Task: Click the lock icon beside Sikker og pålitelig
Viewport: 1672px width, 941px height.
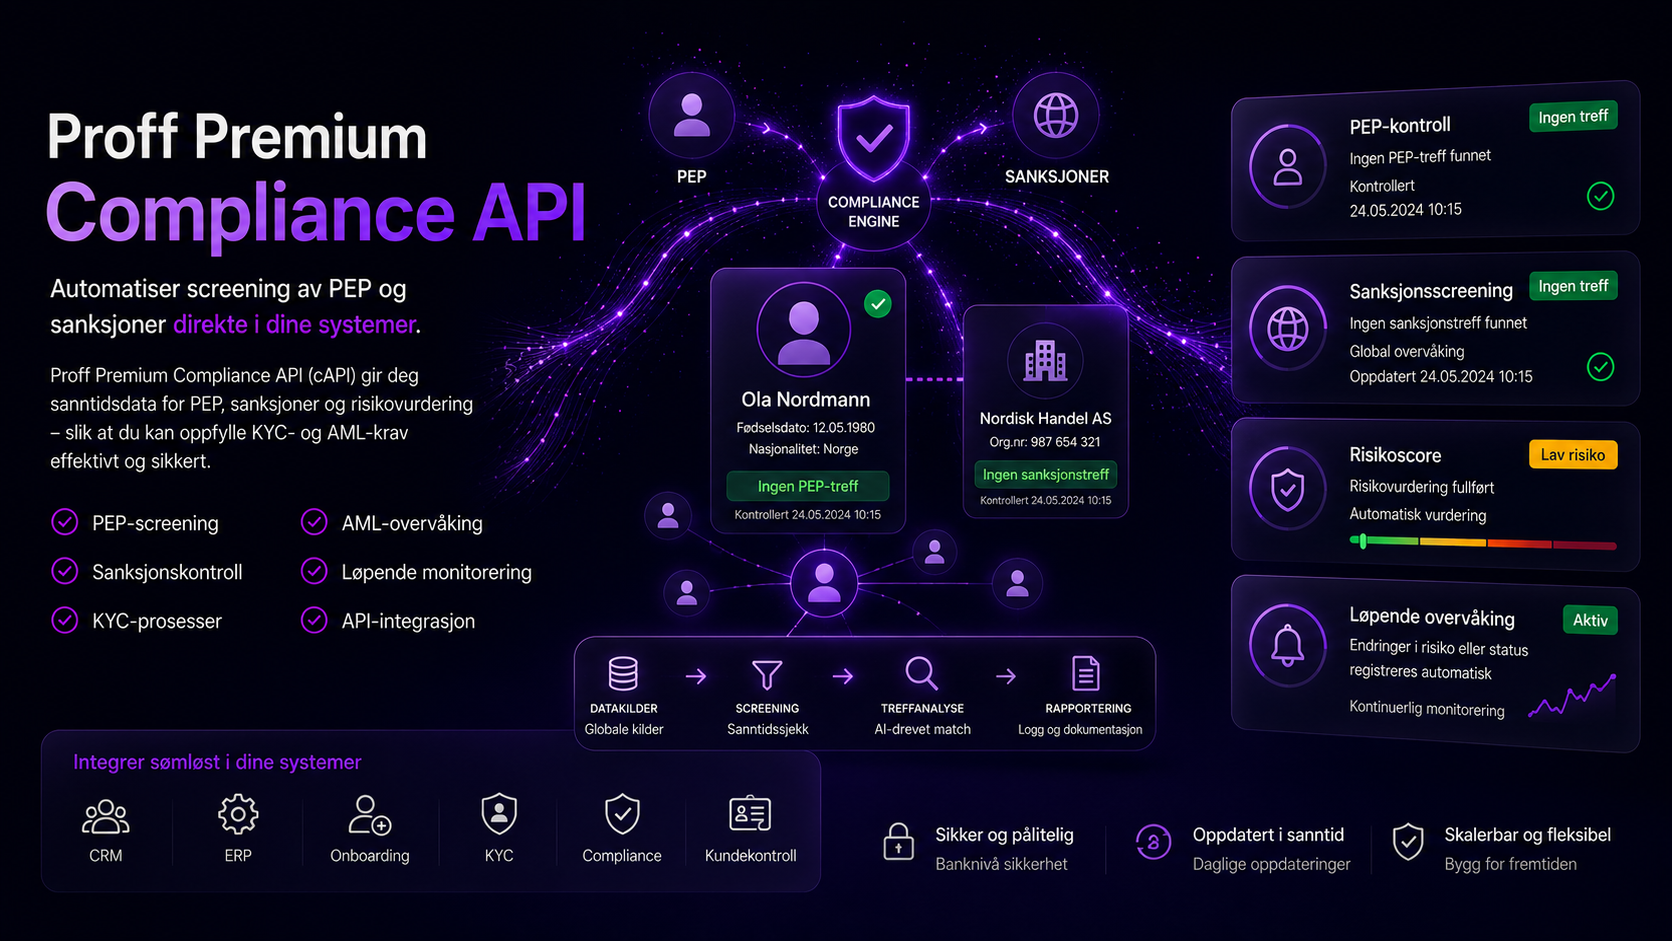Action: coord(898,841)
